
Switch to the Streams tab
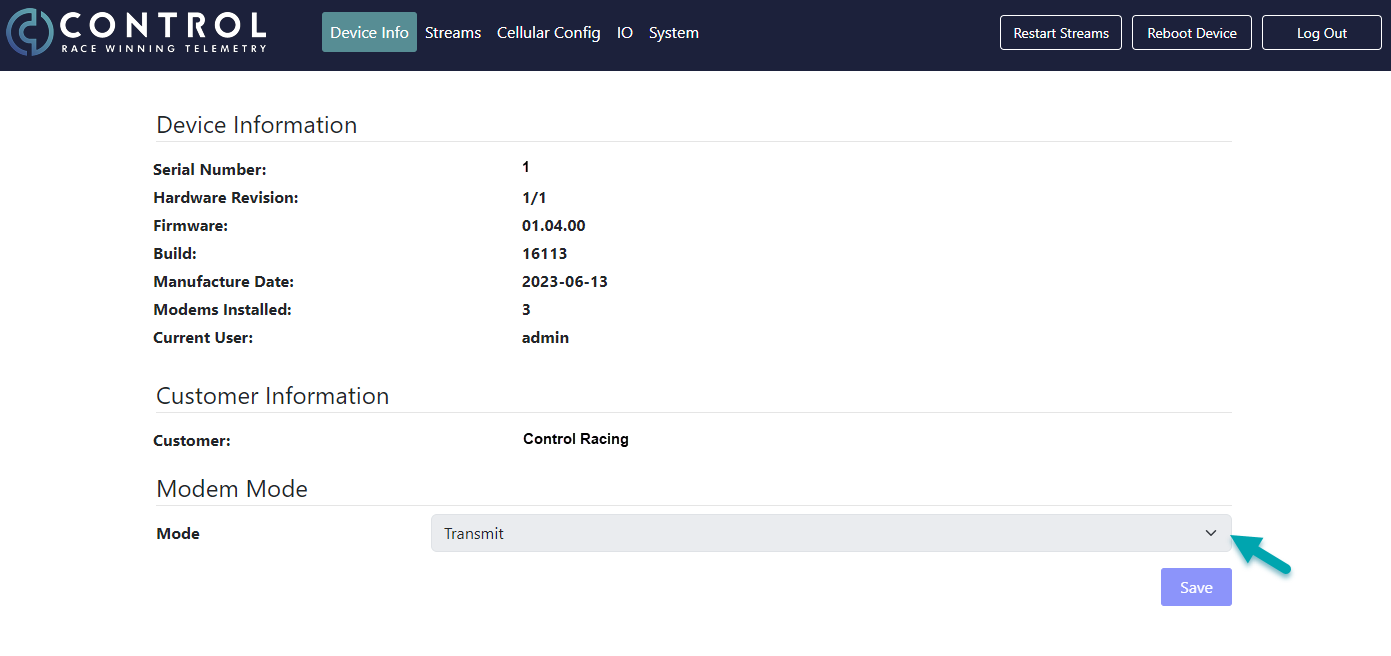pyautogui.click(x=453, y=32)
